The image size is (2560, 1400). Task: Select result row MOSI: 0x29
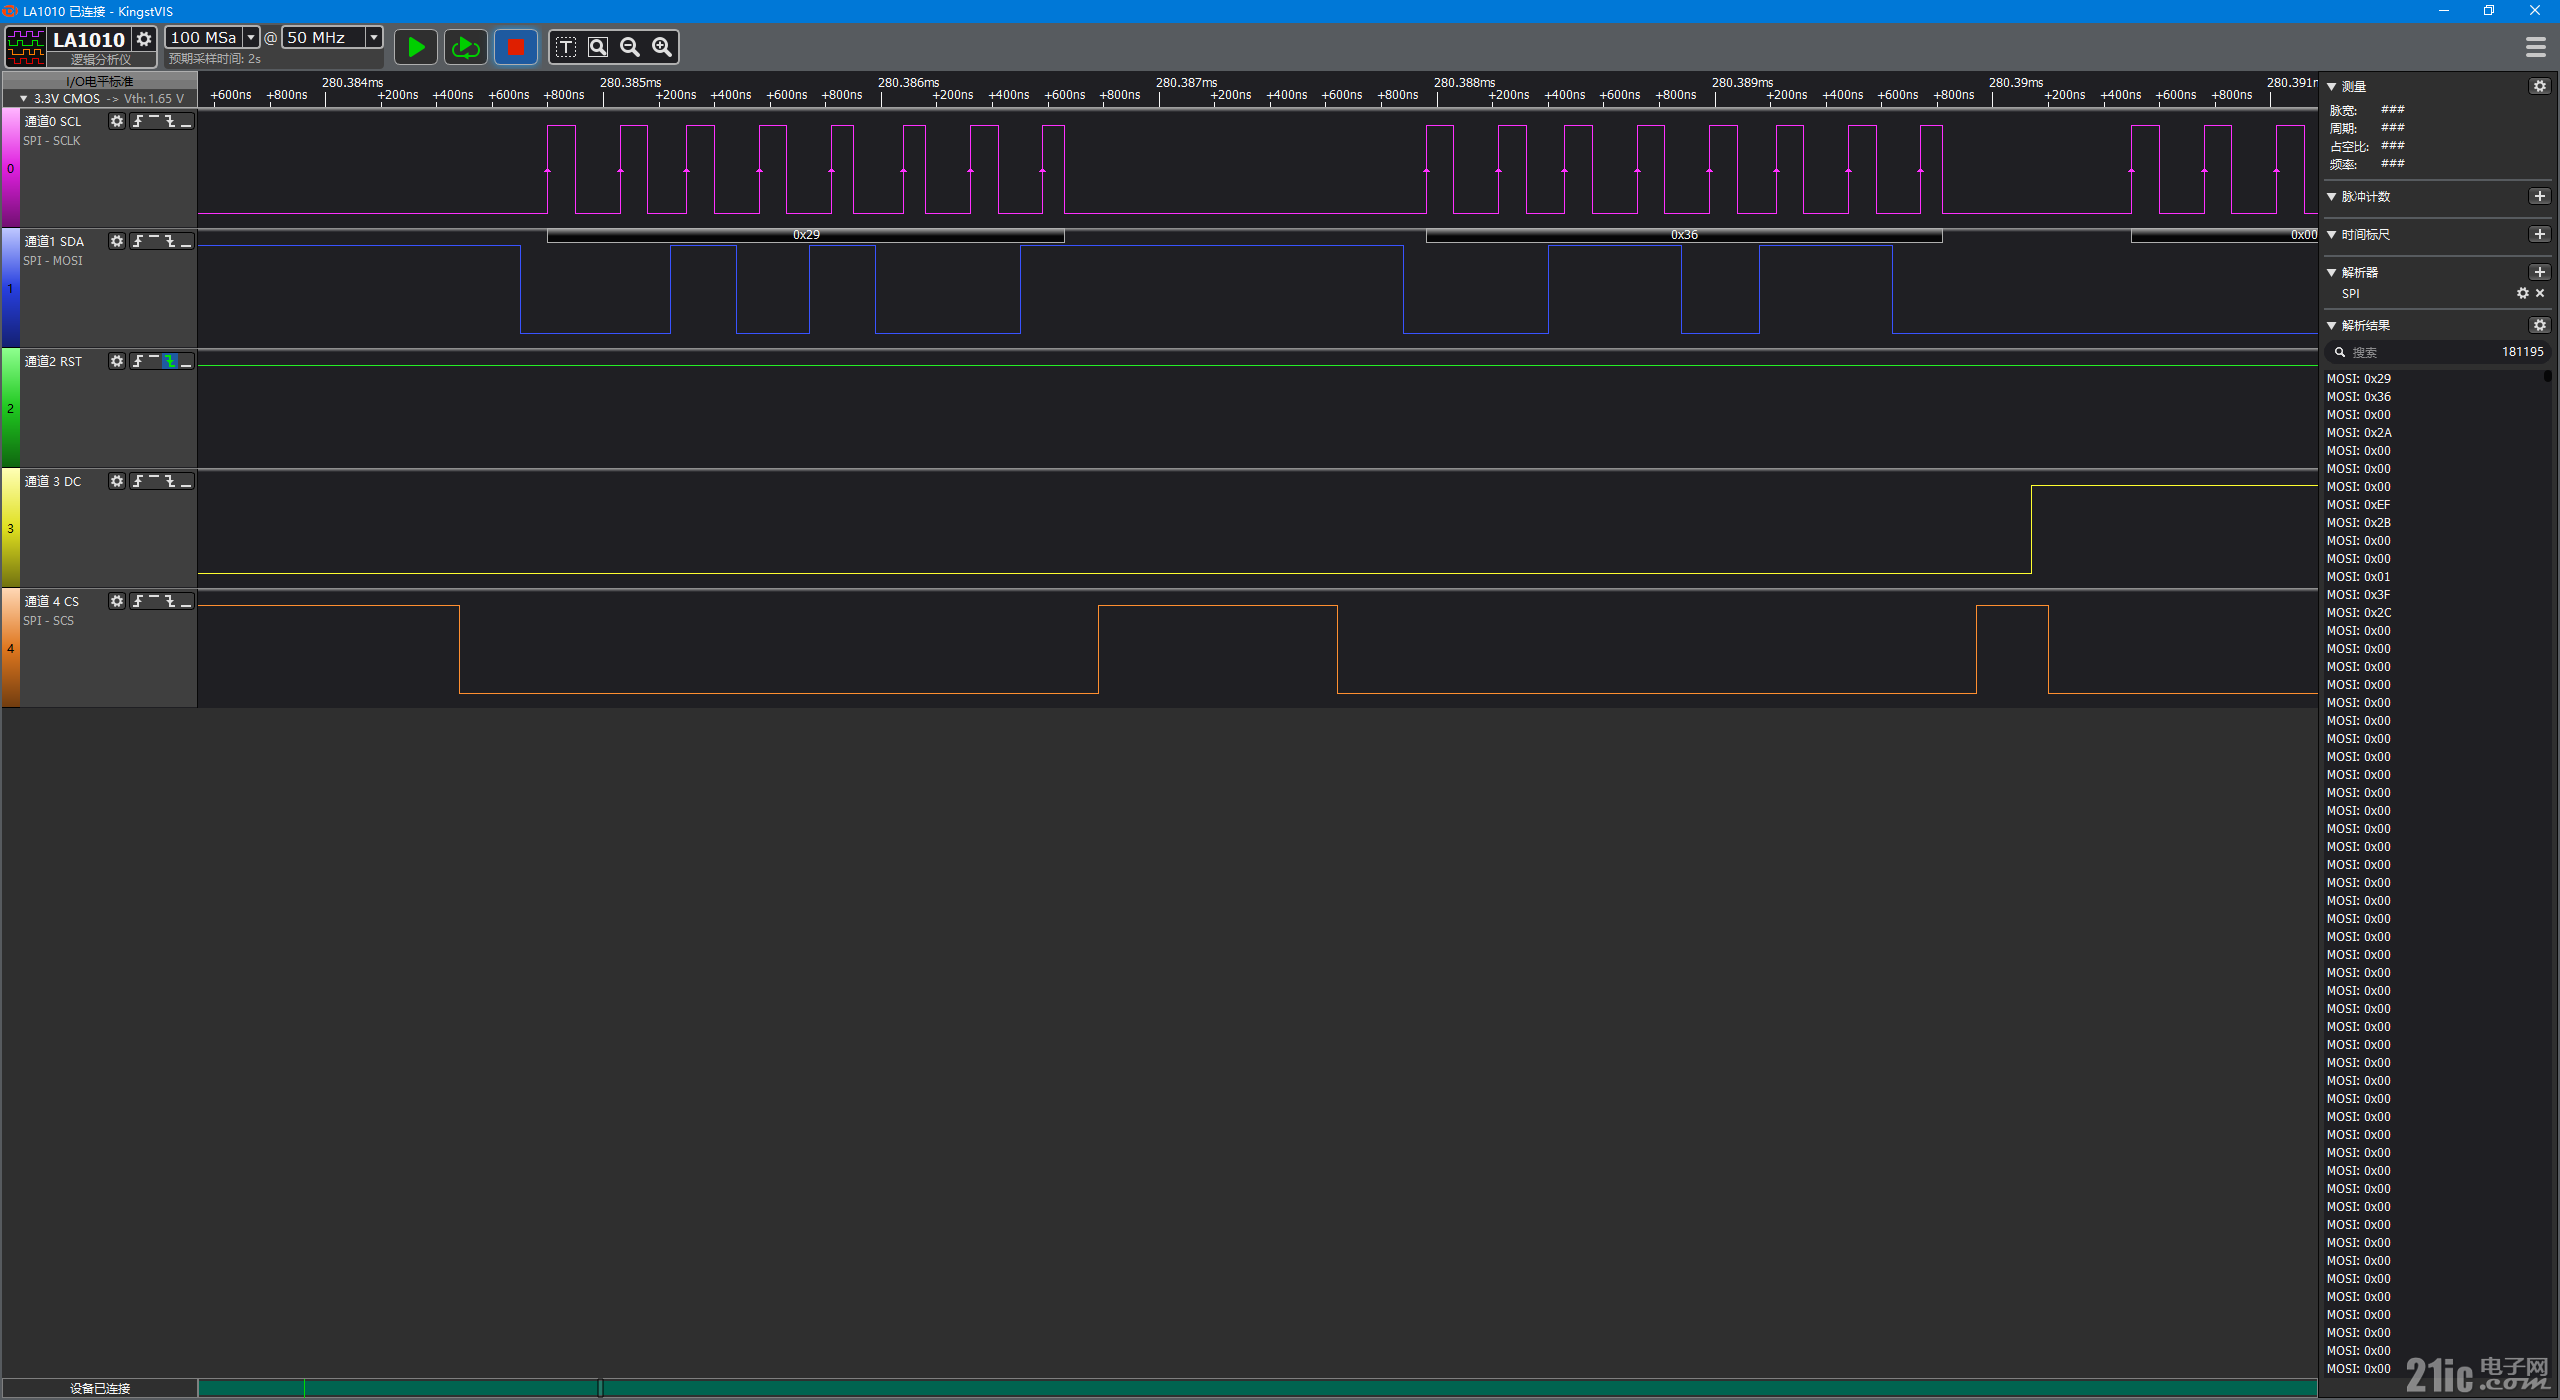(x=2434, y=379)
